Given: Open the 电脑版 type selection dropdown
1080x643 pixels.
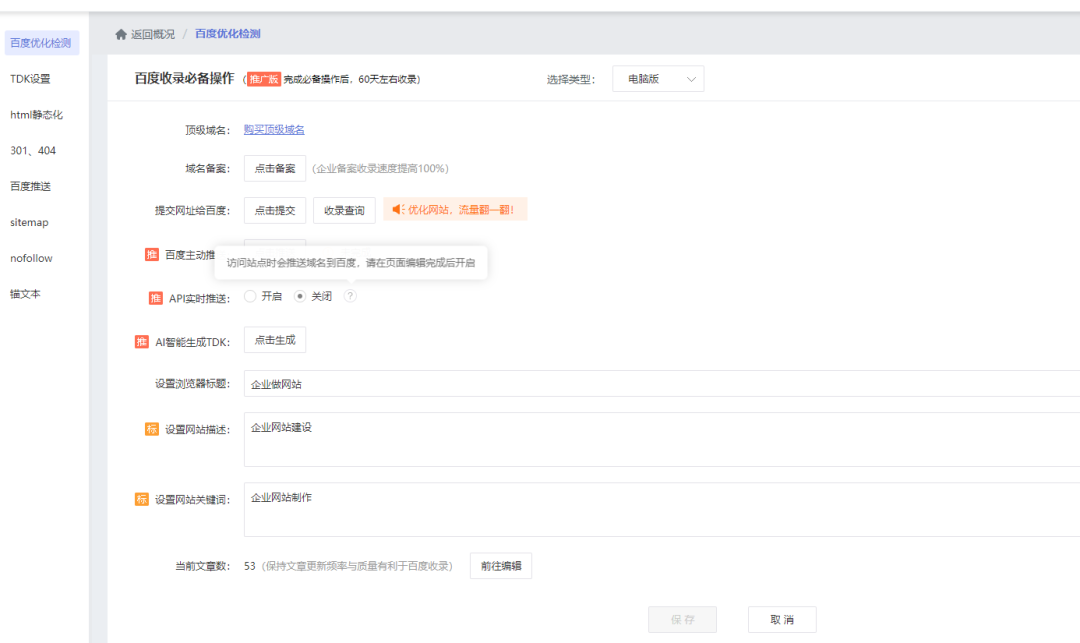Looking at the screenshot, I should tap(658, 78).
